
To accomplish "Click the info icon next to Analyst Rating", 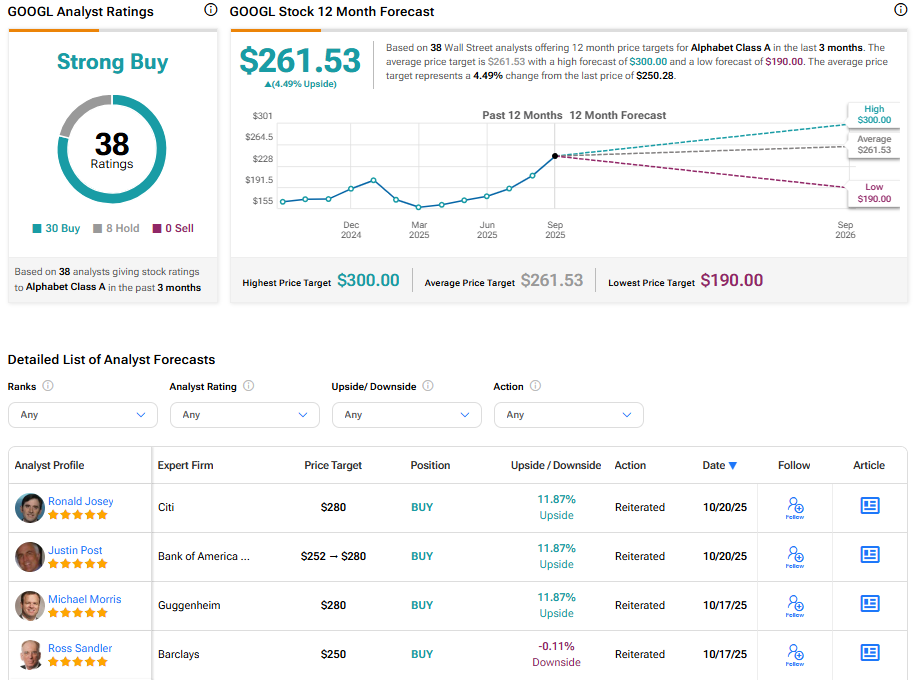I will point(249,386).
